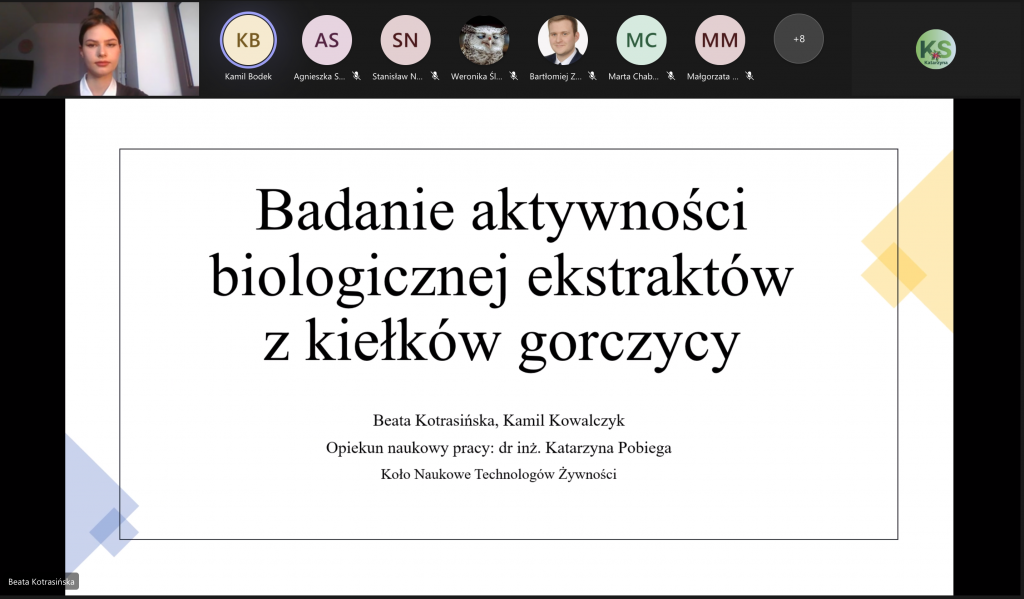
Task: Click Bartłomiej's profile photo
Action: point(562,40)
